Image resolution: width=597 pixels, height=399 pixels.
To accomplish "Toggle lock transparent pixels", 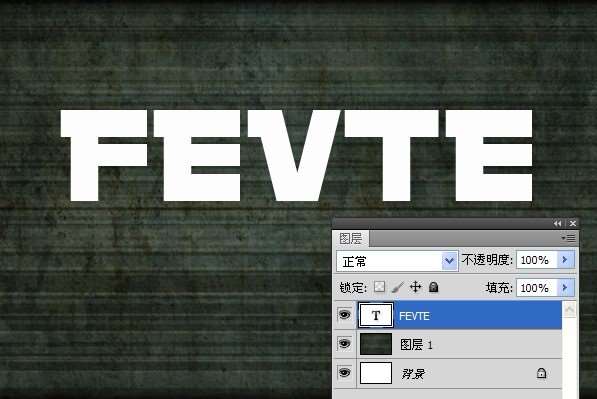I will [x=379, y=287].
